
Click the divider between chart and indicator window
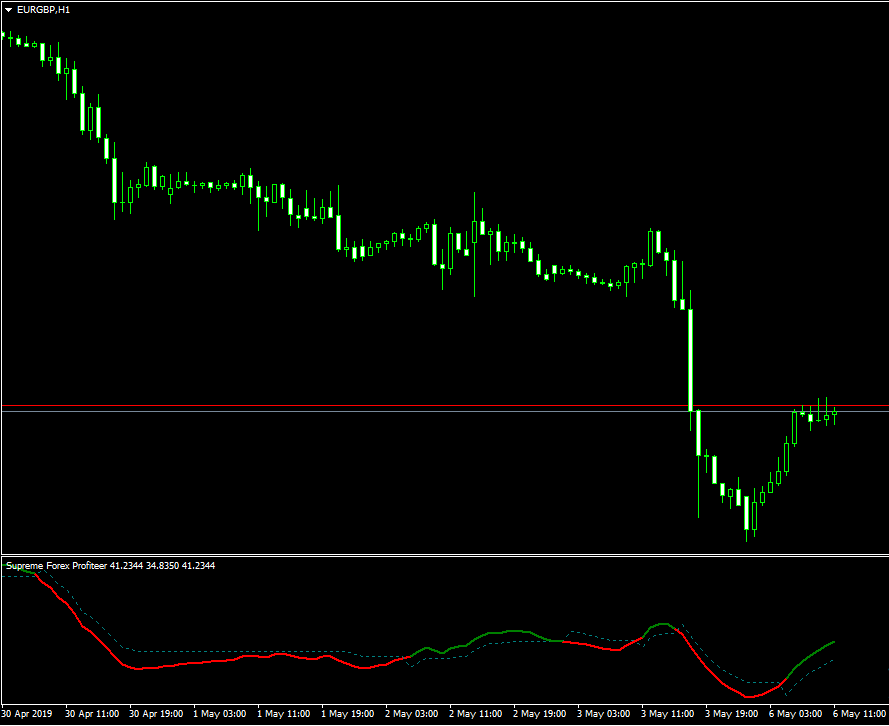[444, 554]
